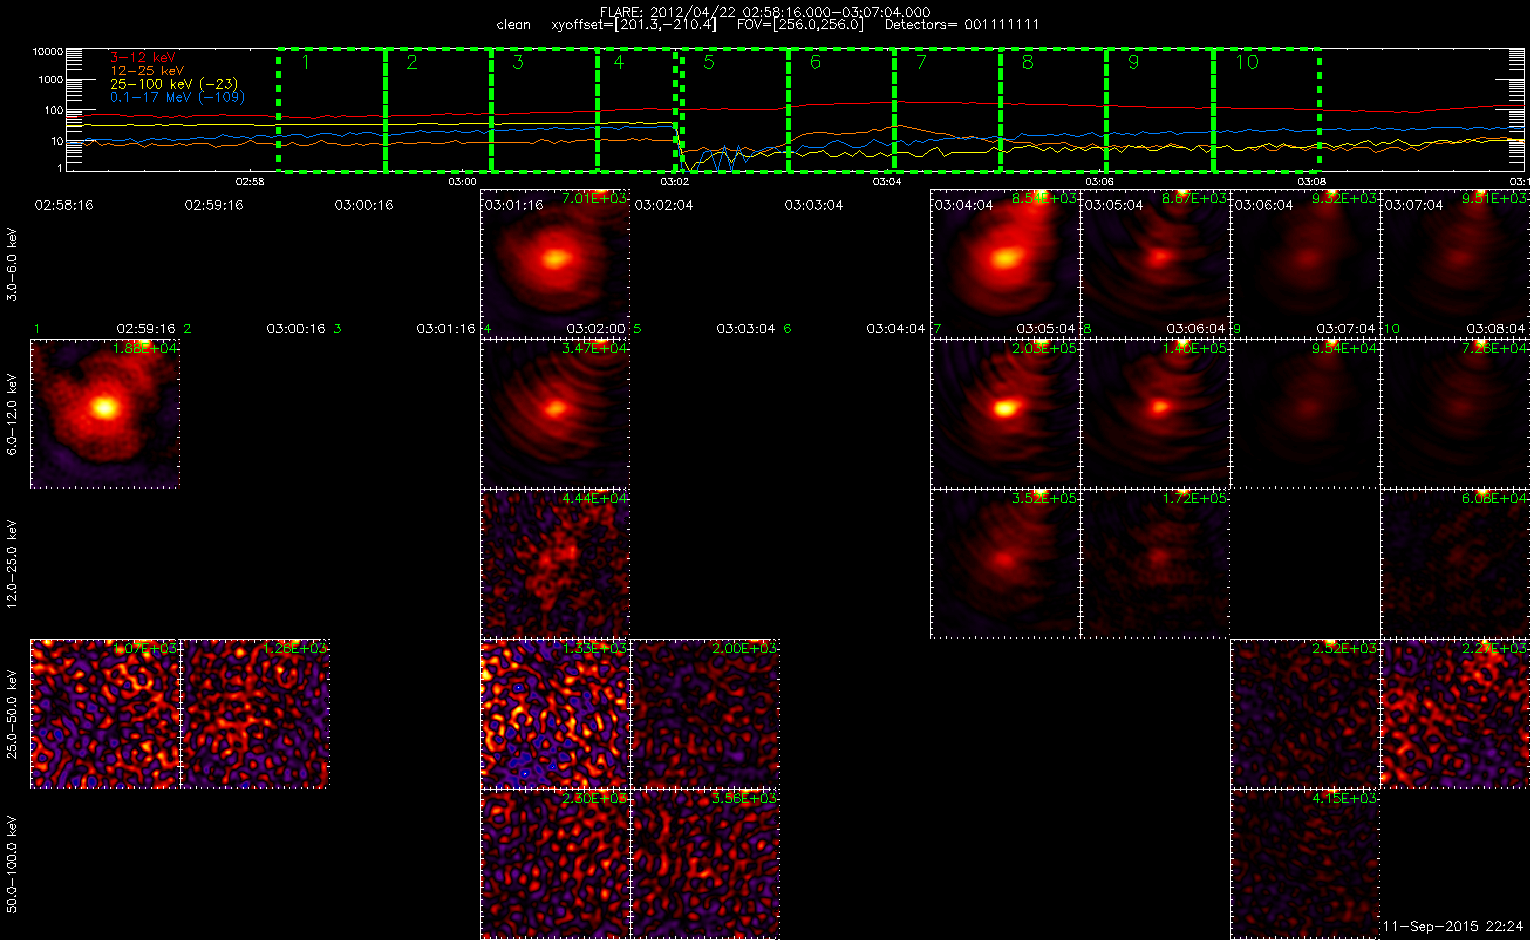Image resolution: width=1530 pixels, height=940 pixels.
Task: Select the 3.0-6.0 keV image labeled 9.51E+03
Action: coord(1455,264)
